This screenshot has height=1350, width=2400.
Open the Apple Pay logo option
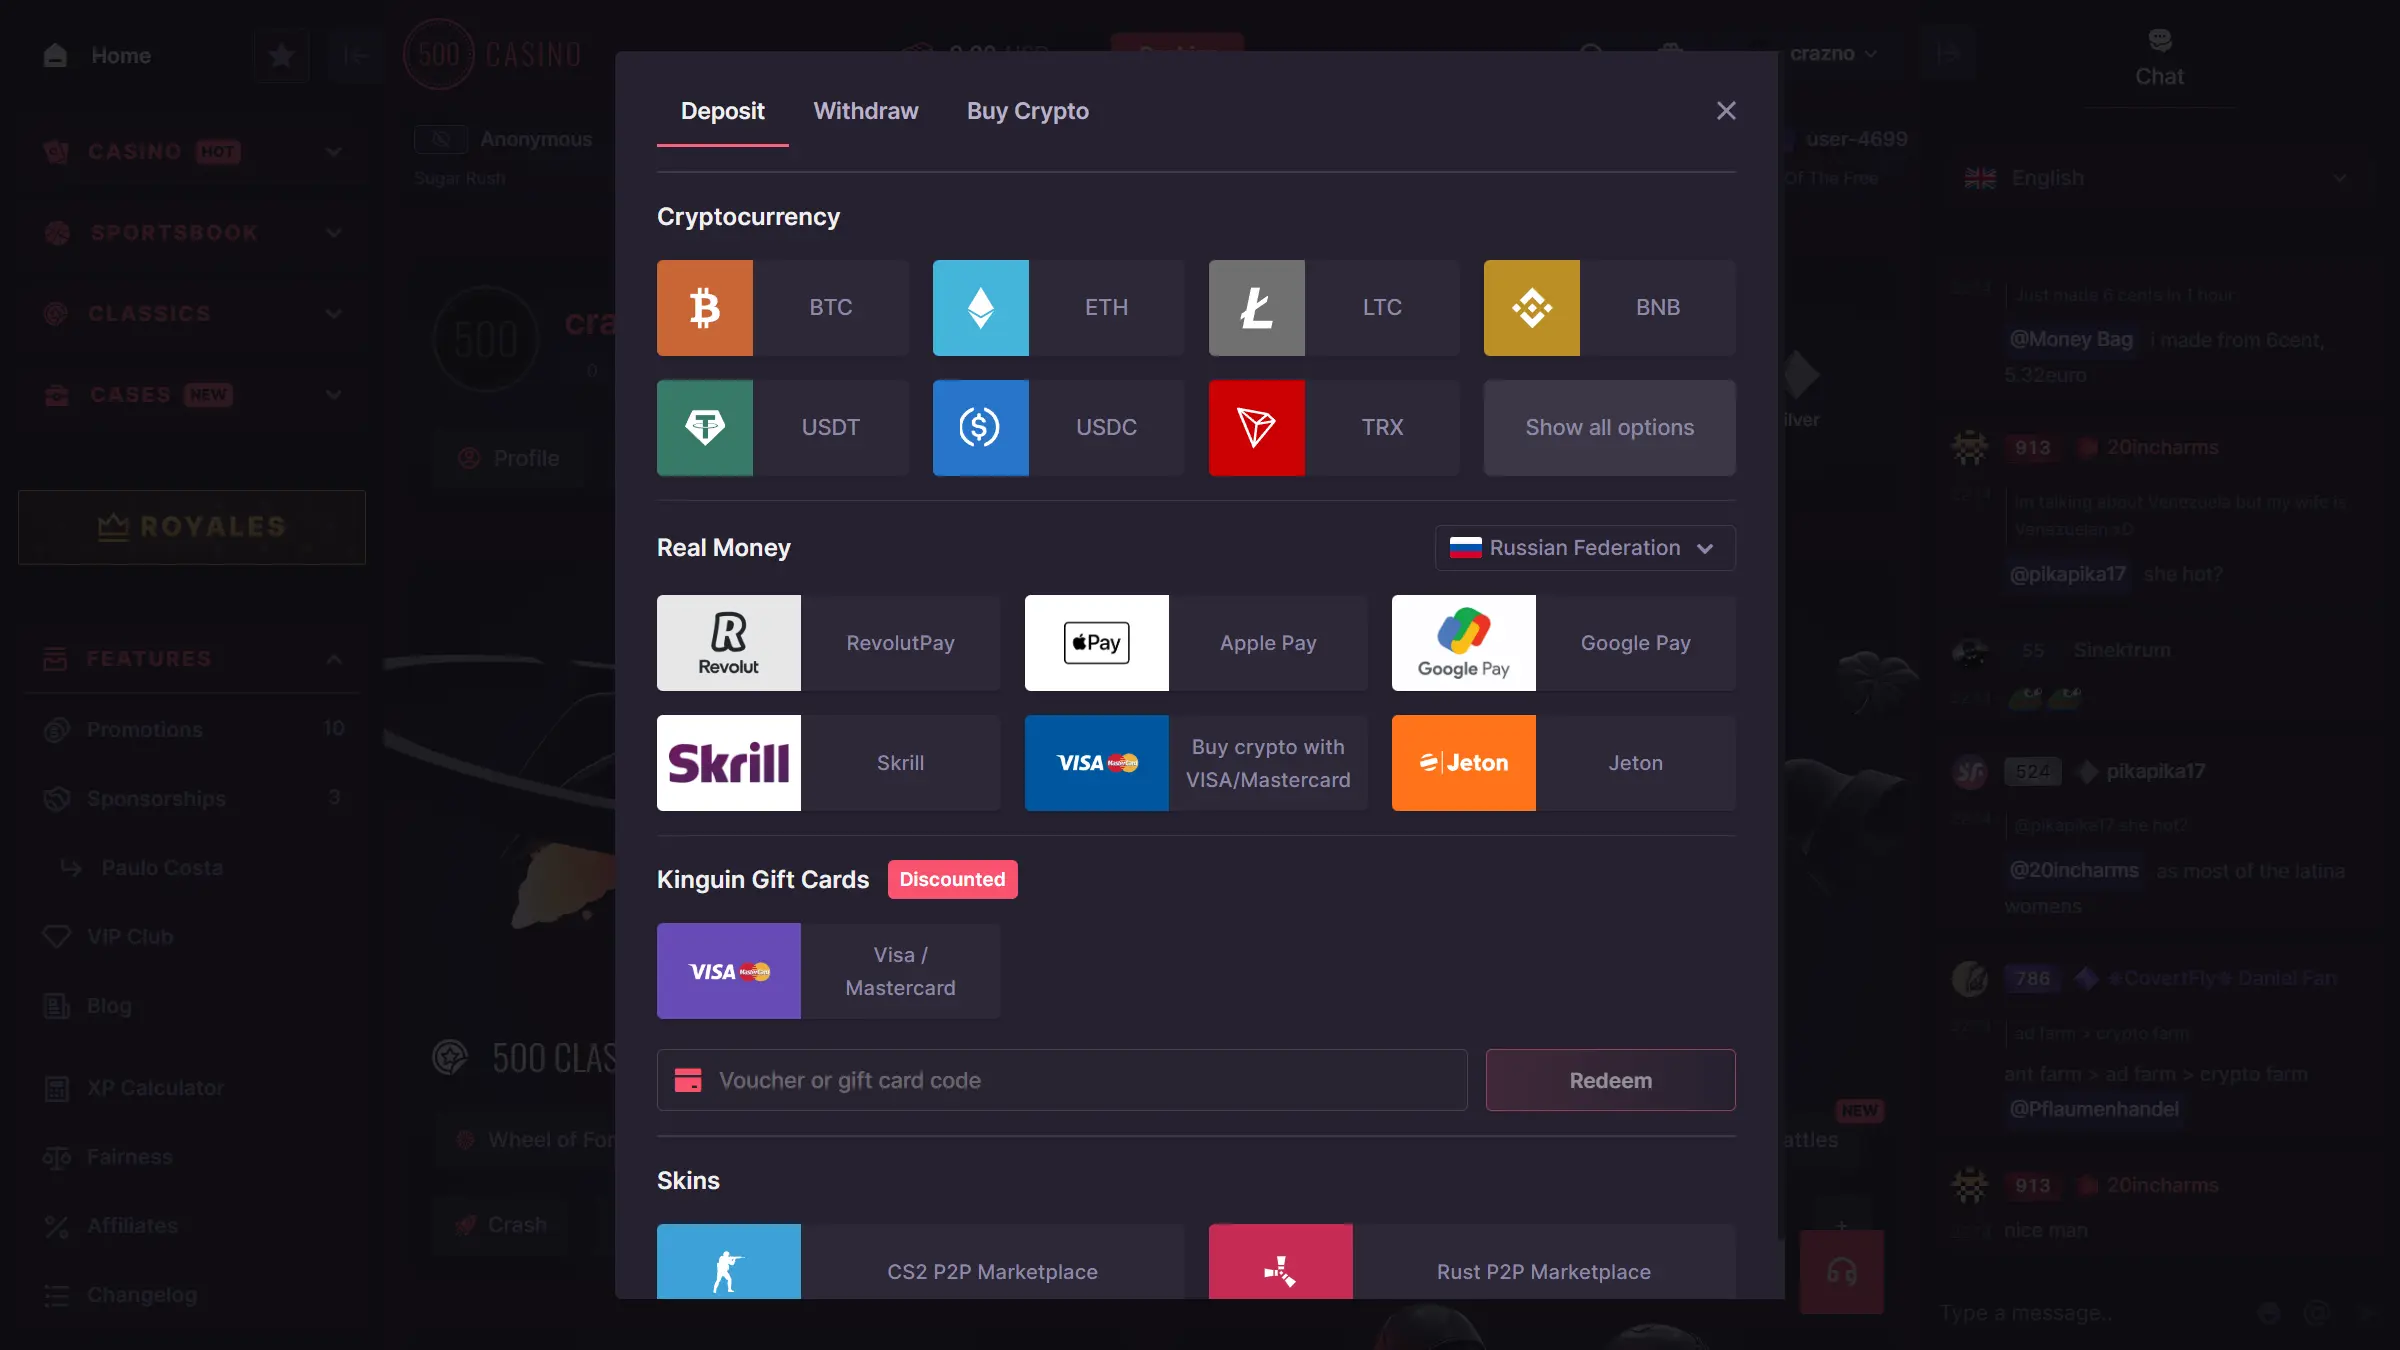coord(1097,643)
